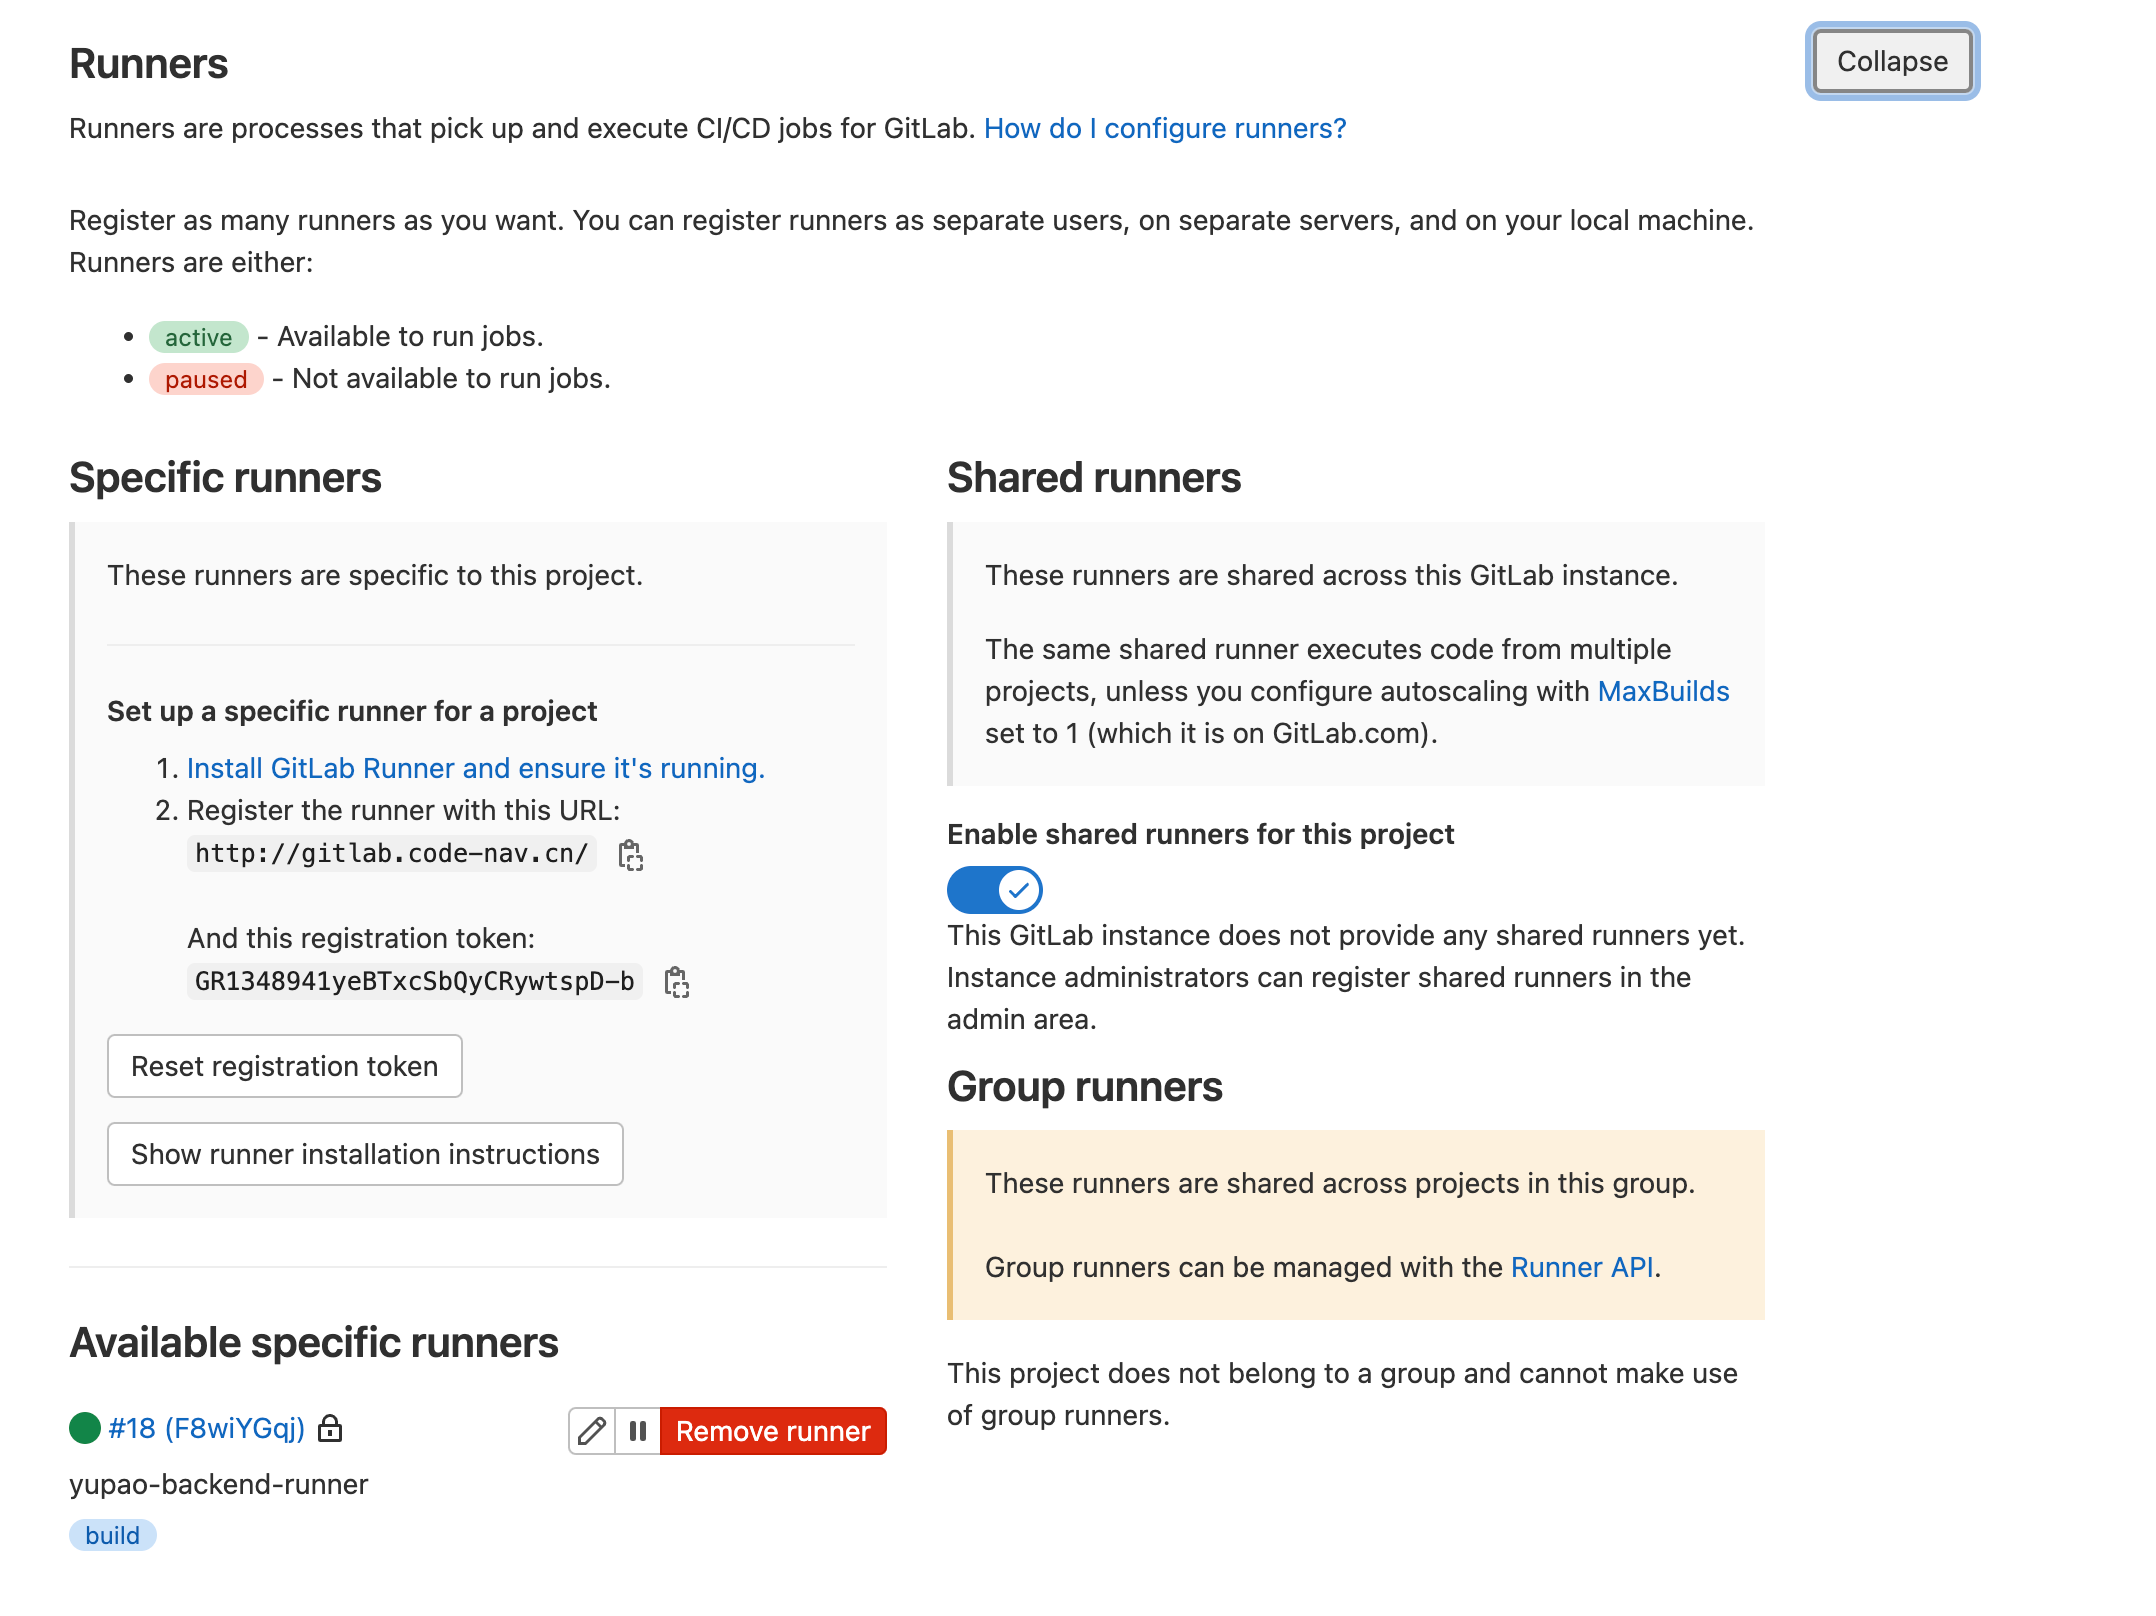Click the build tag badge

(113, 1535)
